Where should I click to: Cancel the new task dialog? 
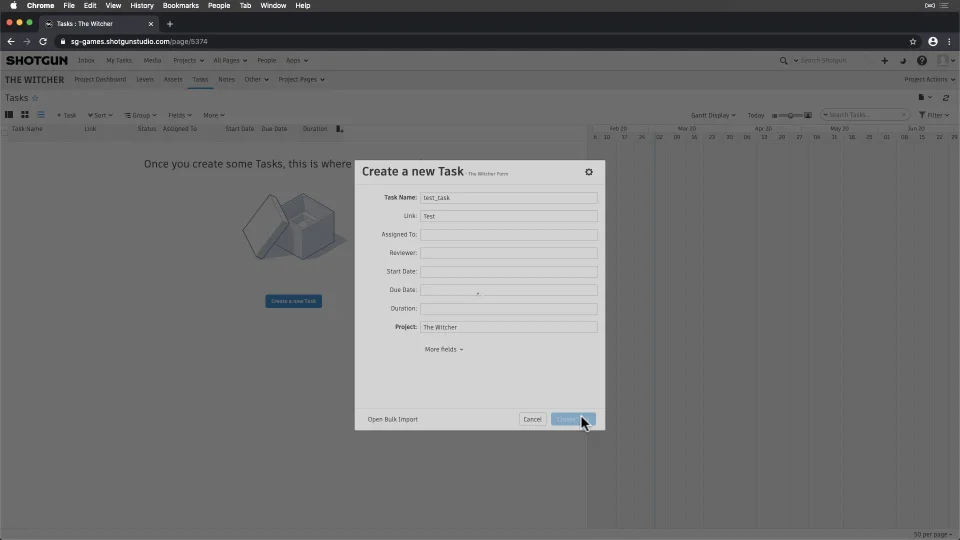coord(532,419)
